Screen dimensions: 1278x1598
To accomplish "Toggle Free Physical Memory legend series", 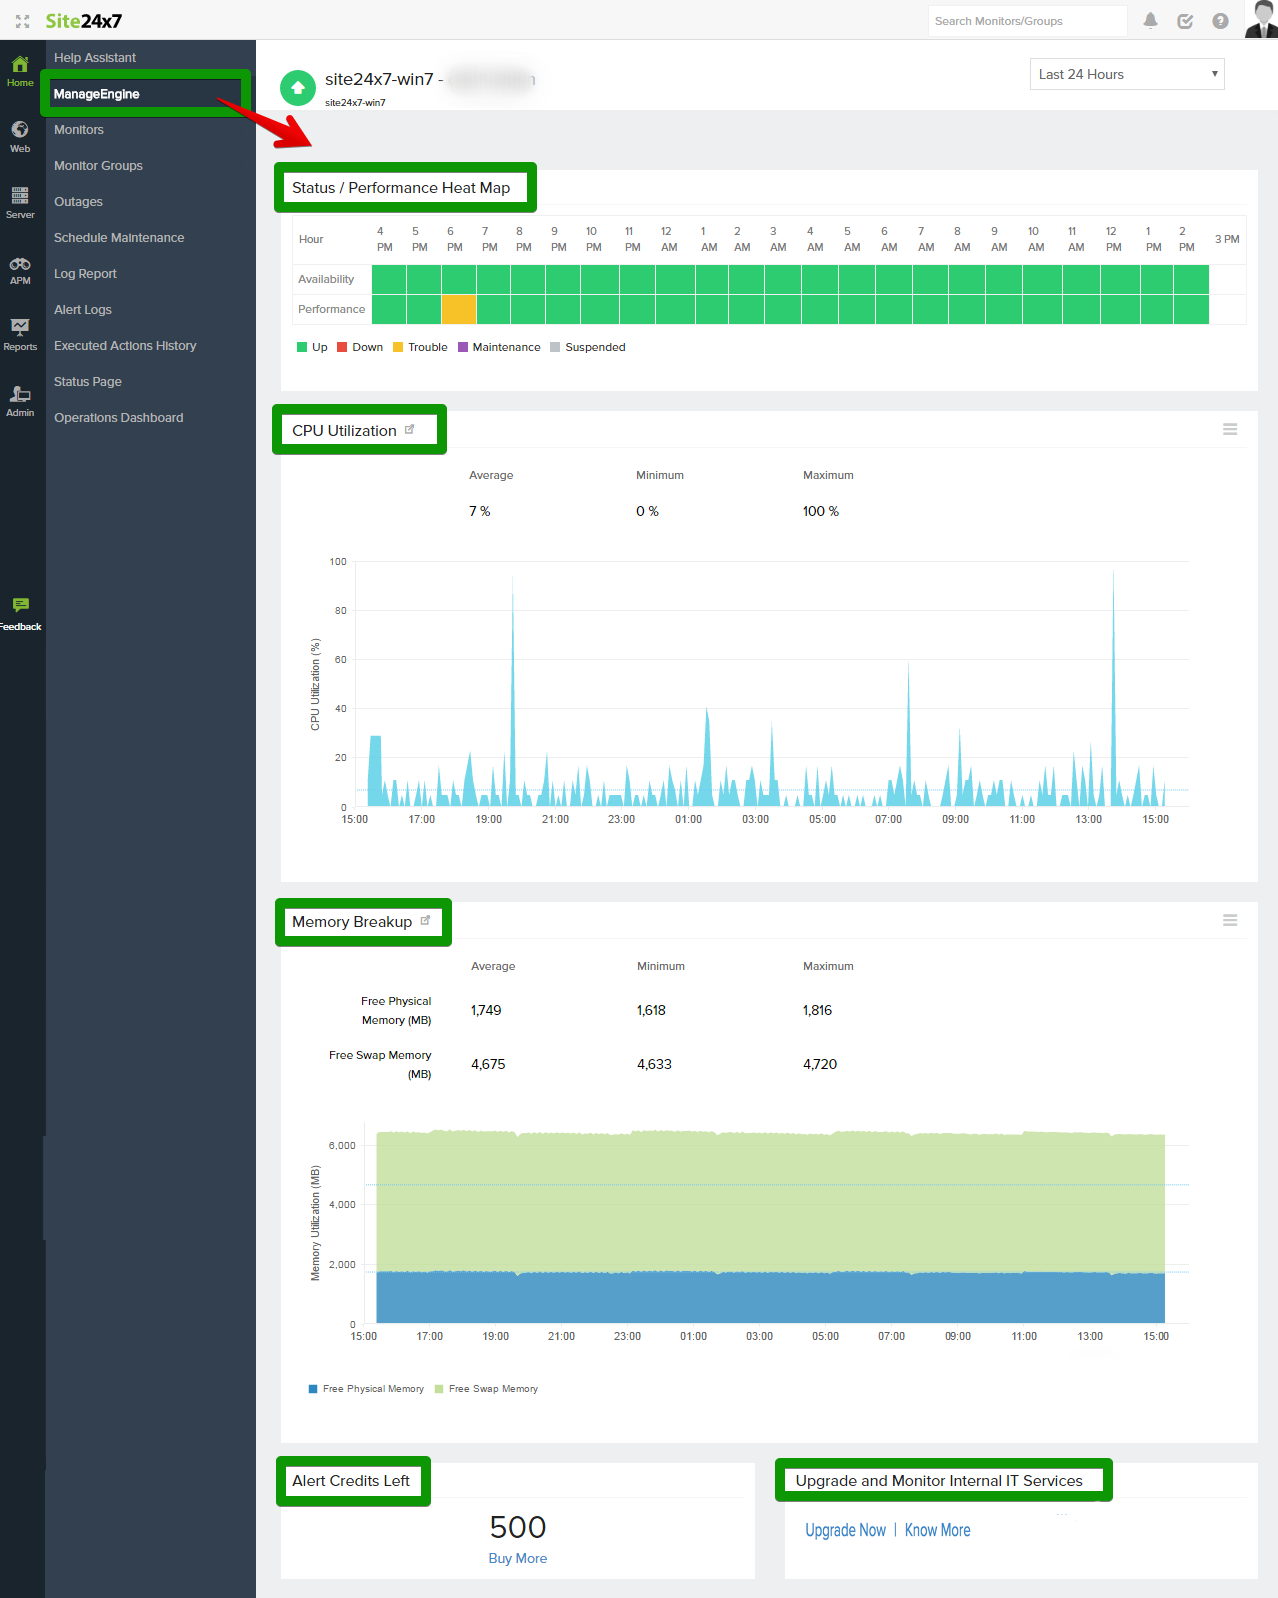I will coord(366,1389).
